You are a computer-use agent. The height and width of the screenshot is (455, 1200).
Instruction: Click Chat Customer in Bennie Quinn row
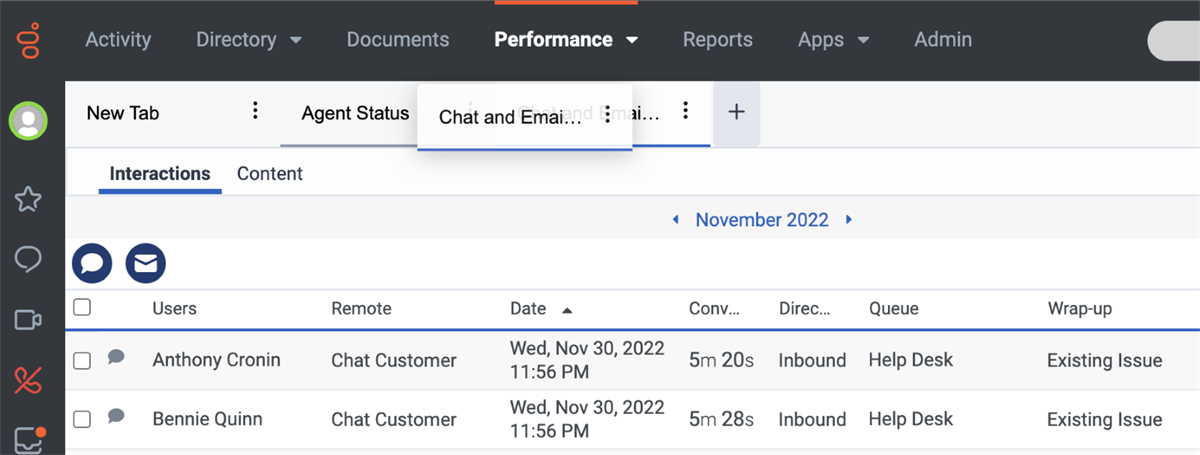coord(394,419)
